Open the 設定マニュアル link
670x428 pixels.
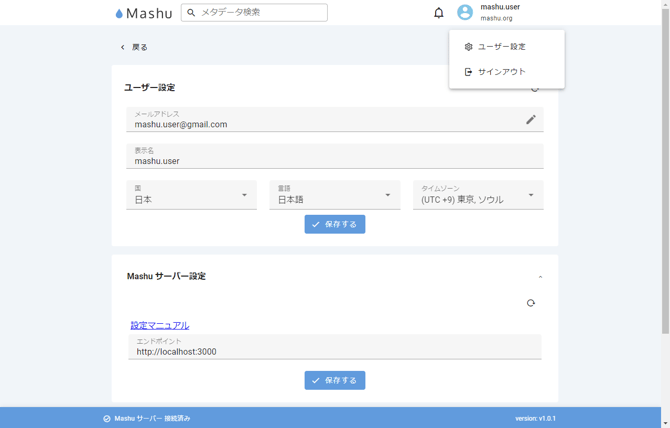160,325
